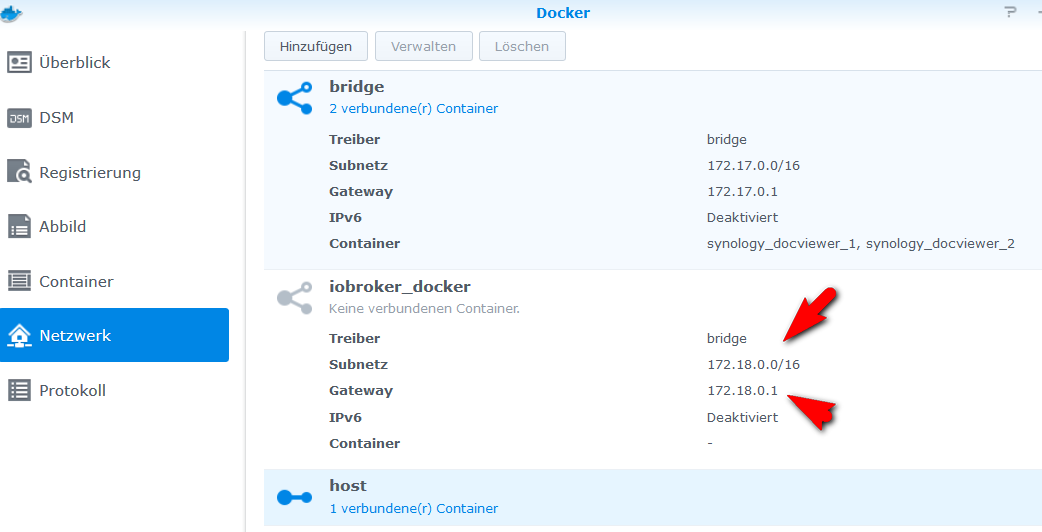Open the Netzwerk sidebar tab

coord(114,336)
